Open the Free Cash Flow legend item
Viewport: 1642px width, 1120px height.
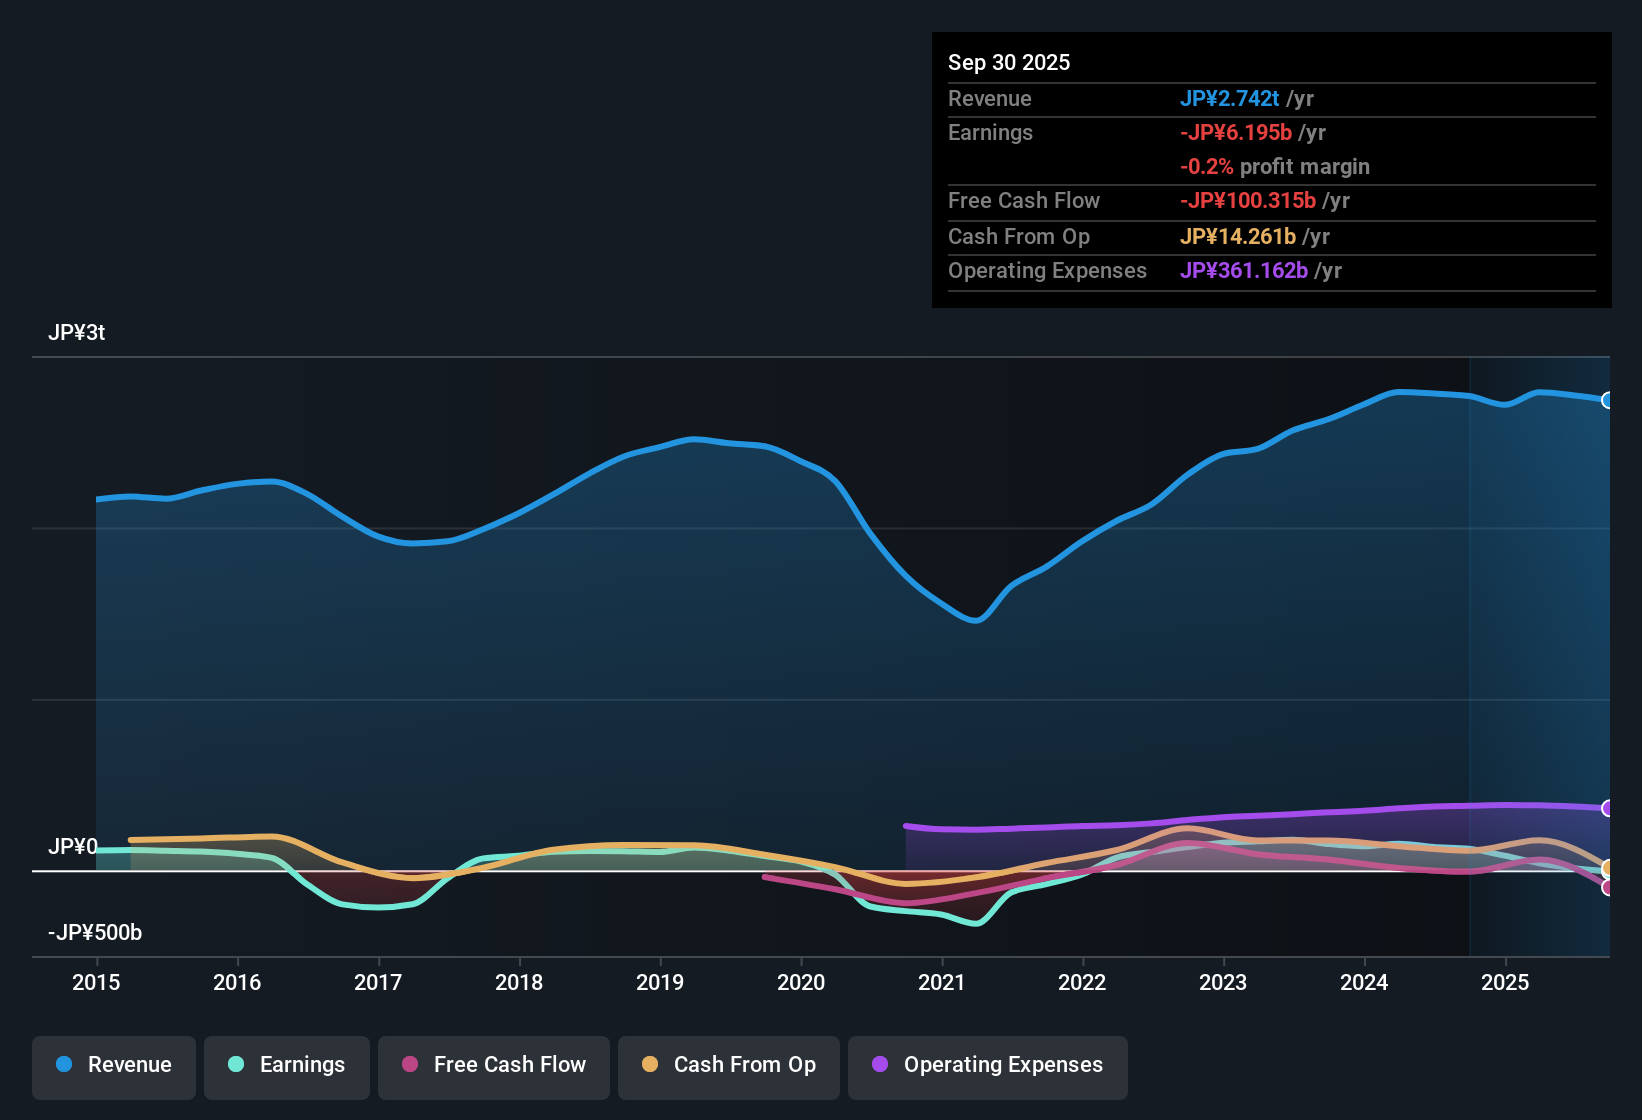(x=493, y=1065)
